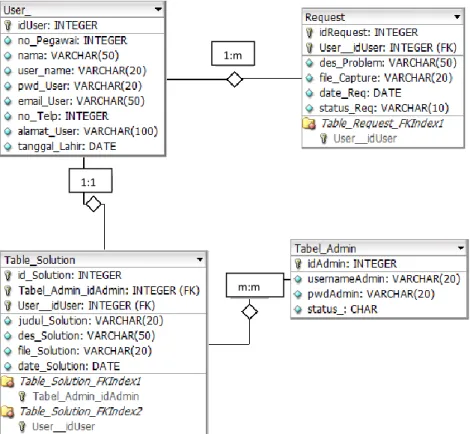Click diamond icon beside status_Req

[x=309, y=108]
